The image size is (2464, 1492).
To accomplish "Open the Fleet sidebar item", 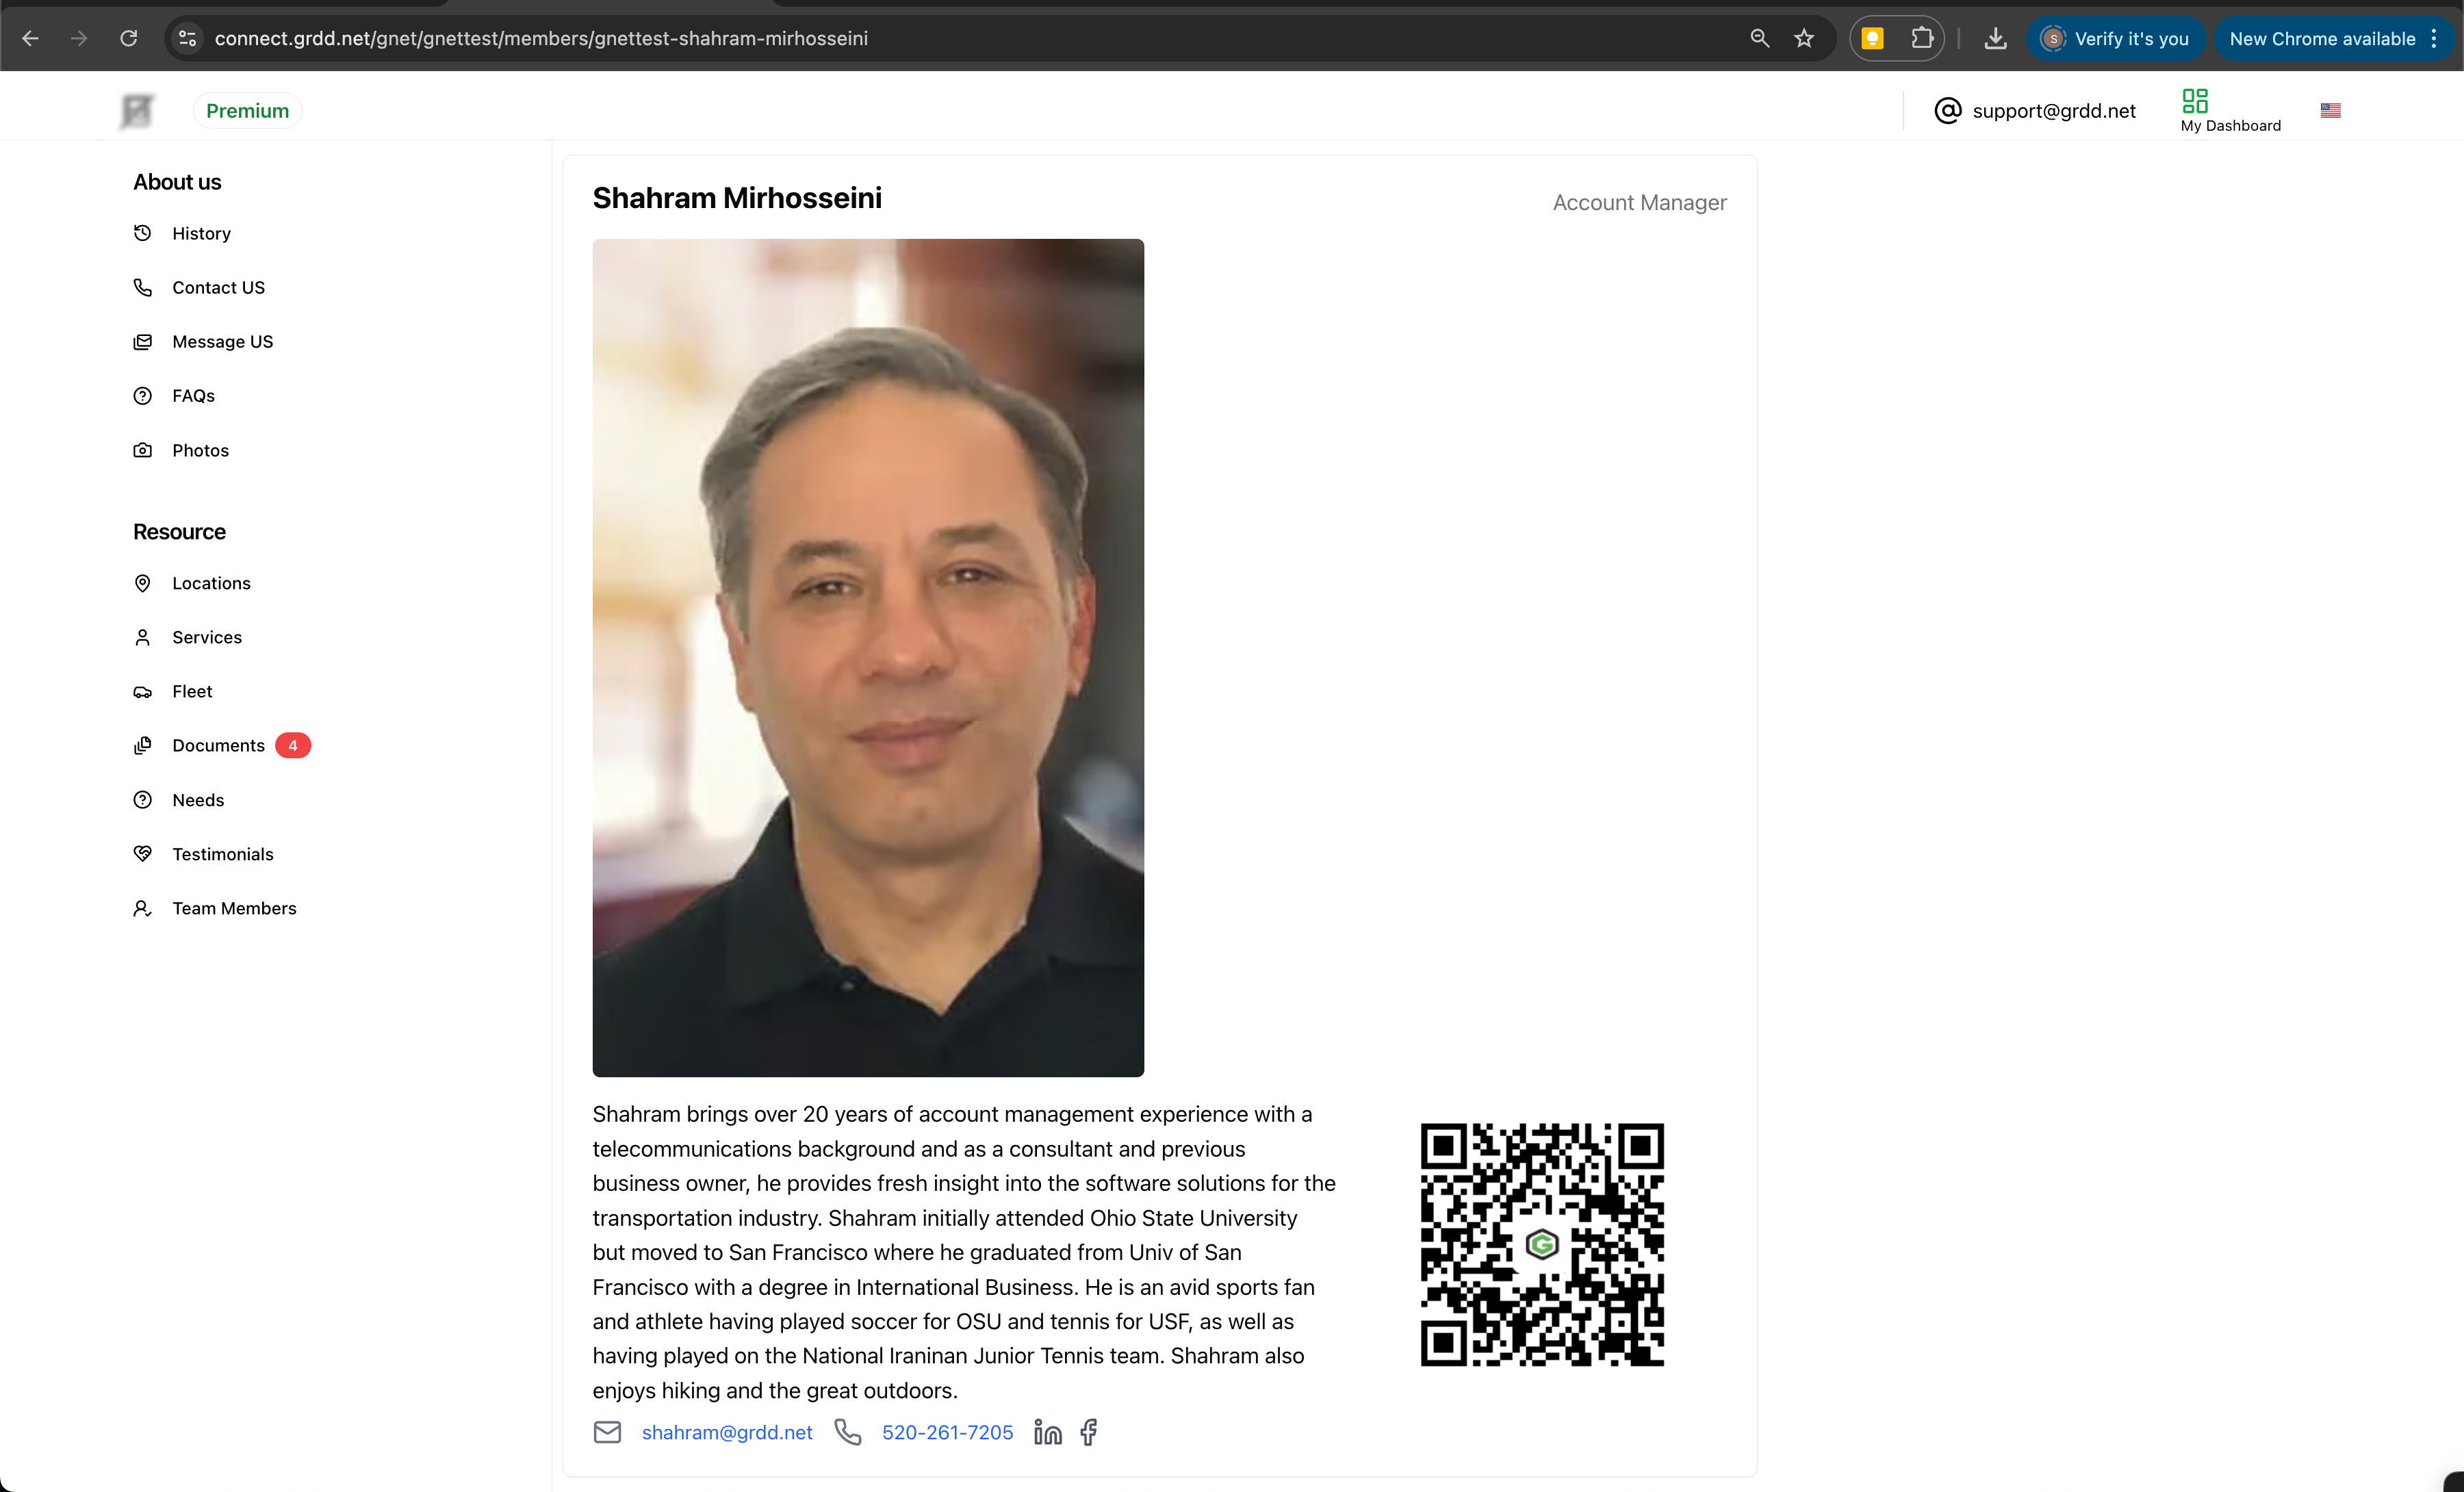I will 192,691.
